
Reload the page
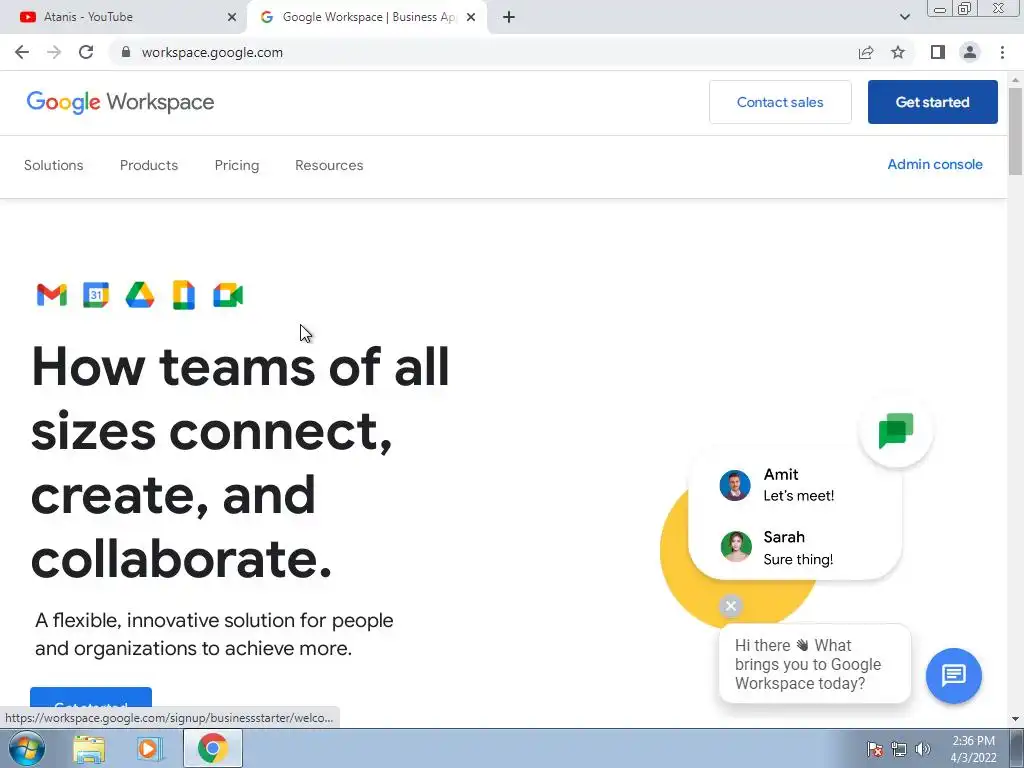coord(86,52)
